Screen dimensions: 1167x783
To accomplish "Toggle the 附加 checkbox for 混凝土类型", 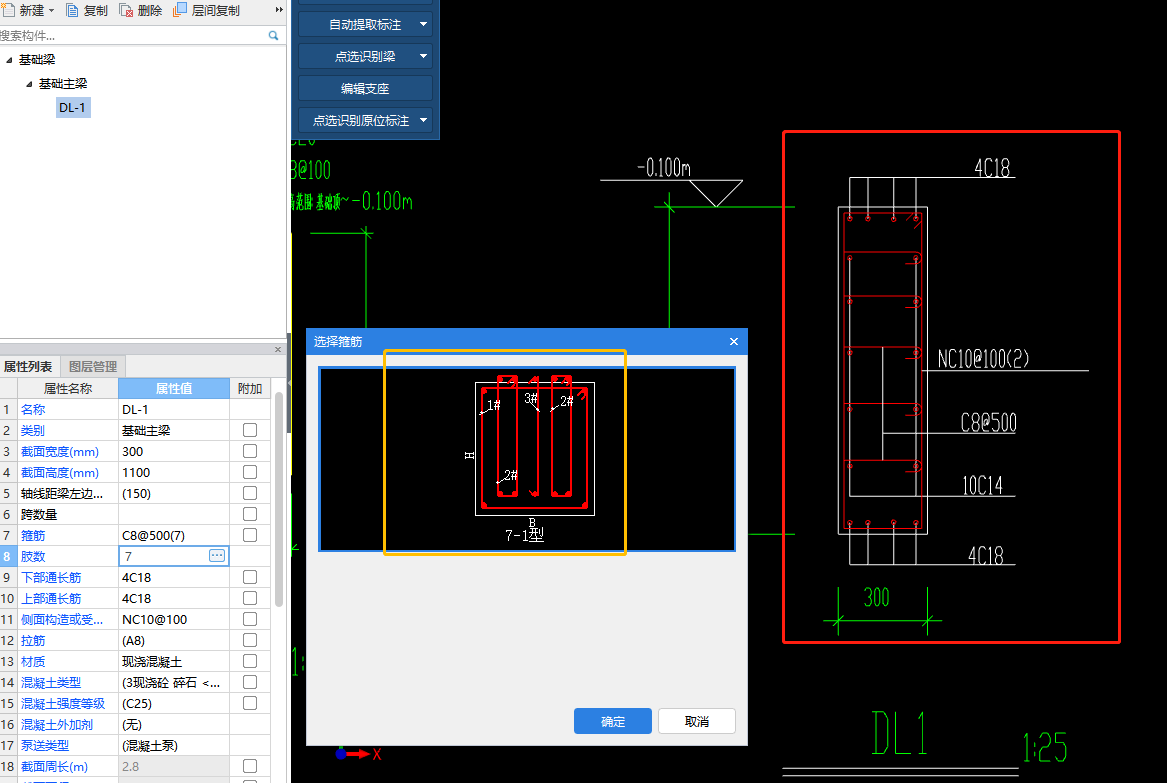I will (250, 682).
